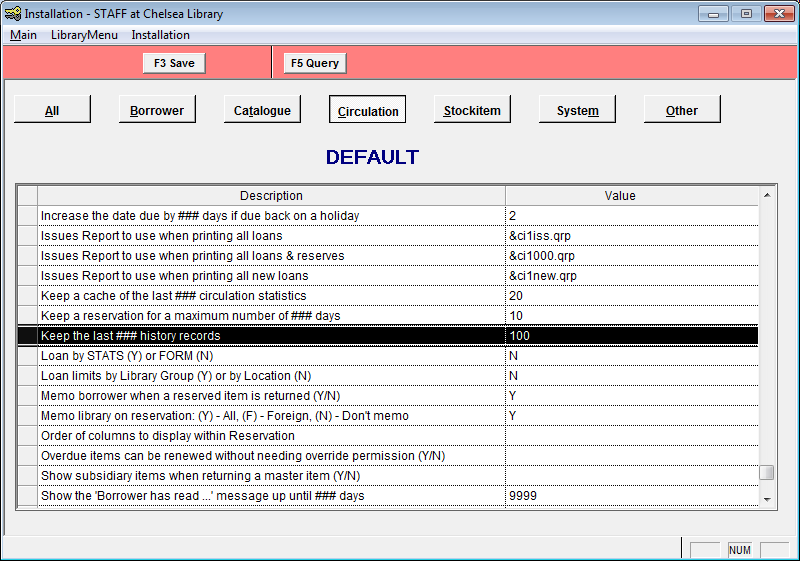Edit the 9999 value cell

tap(632, 496)
